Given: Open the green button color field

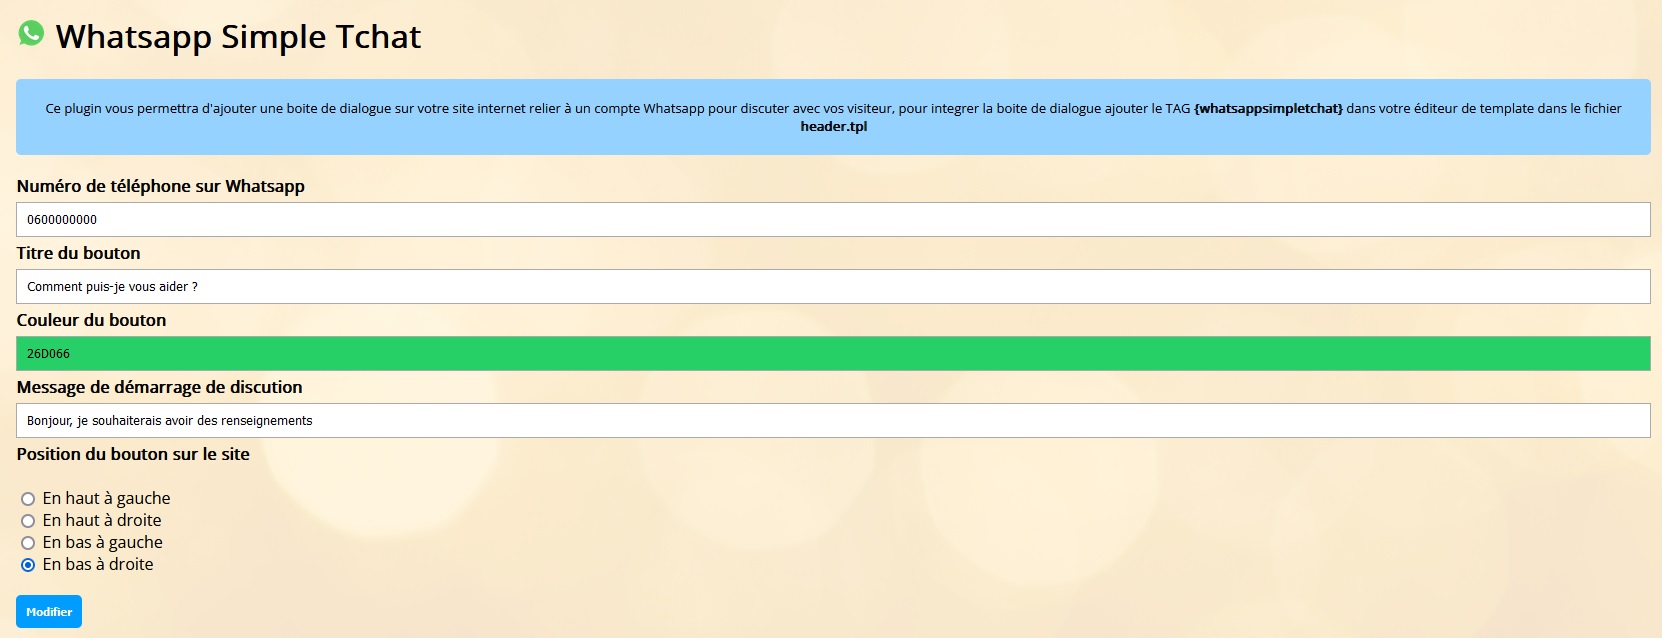Looking at the screenshot, I should (x=833, y=353).
